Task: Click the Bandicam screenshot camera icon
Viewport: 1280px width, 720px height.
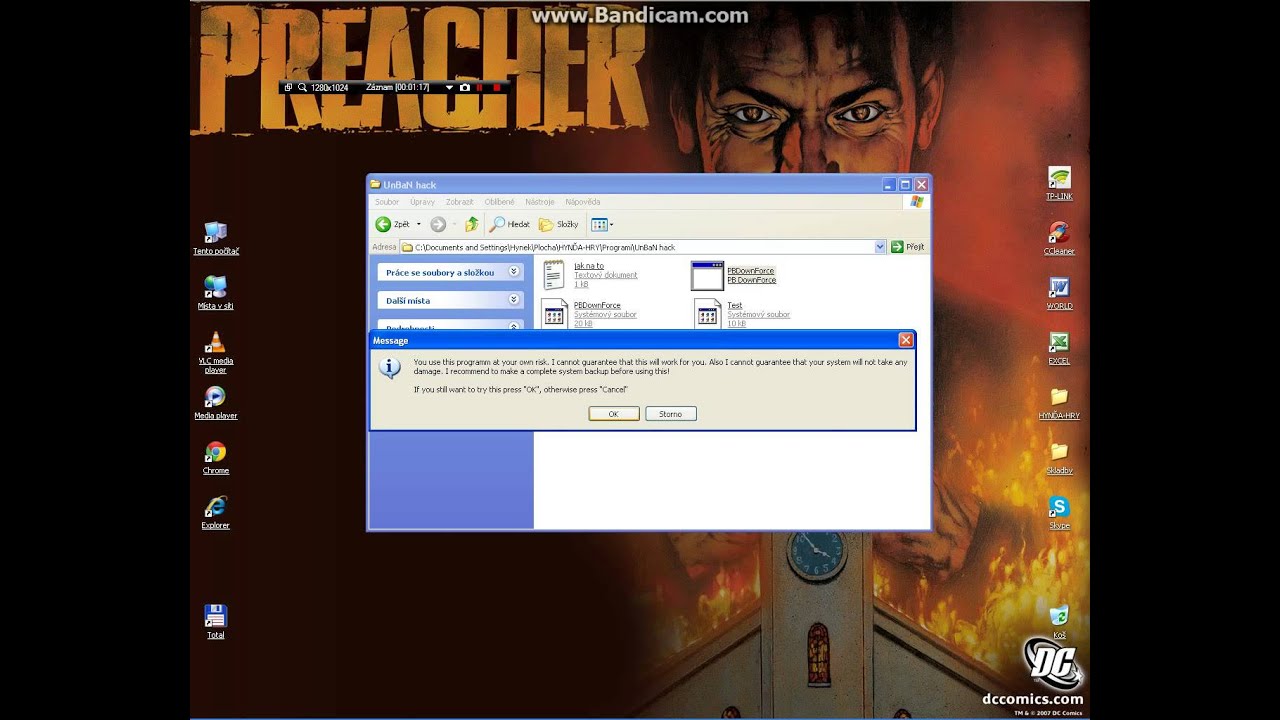Action: pos(465,88)
